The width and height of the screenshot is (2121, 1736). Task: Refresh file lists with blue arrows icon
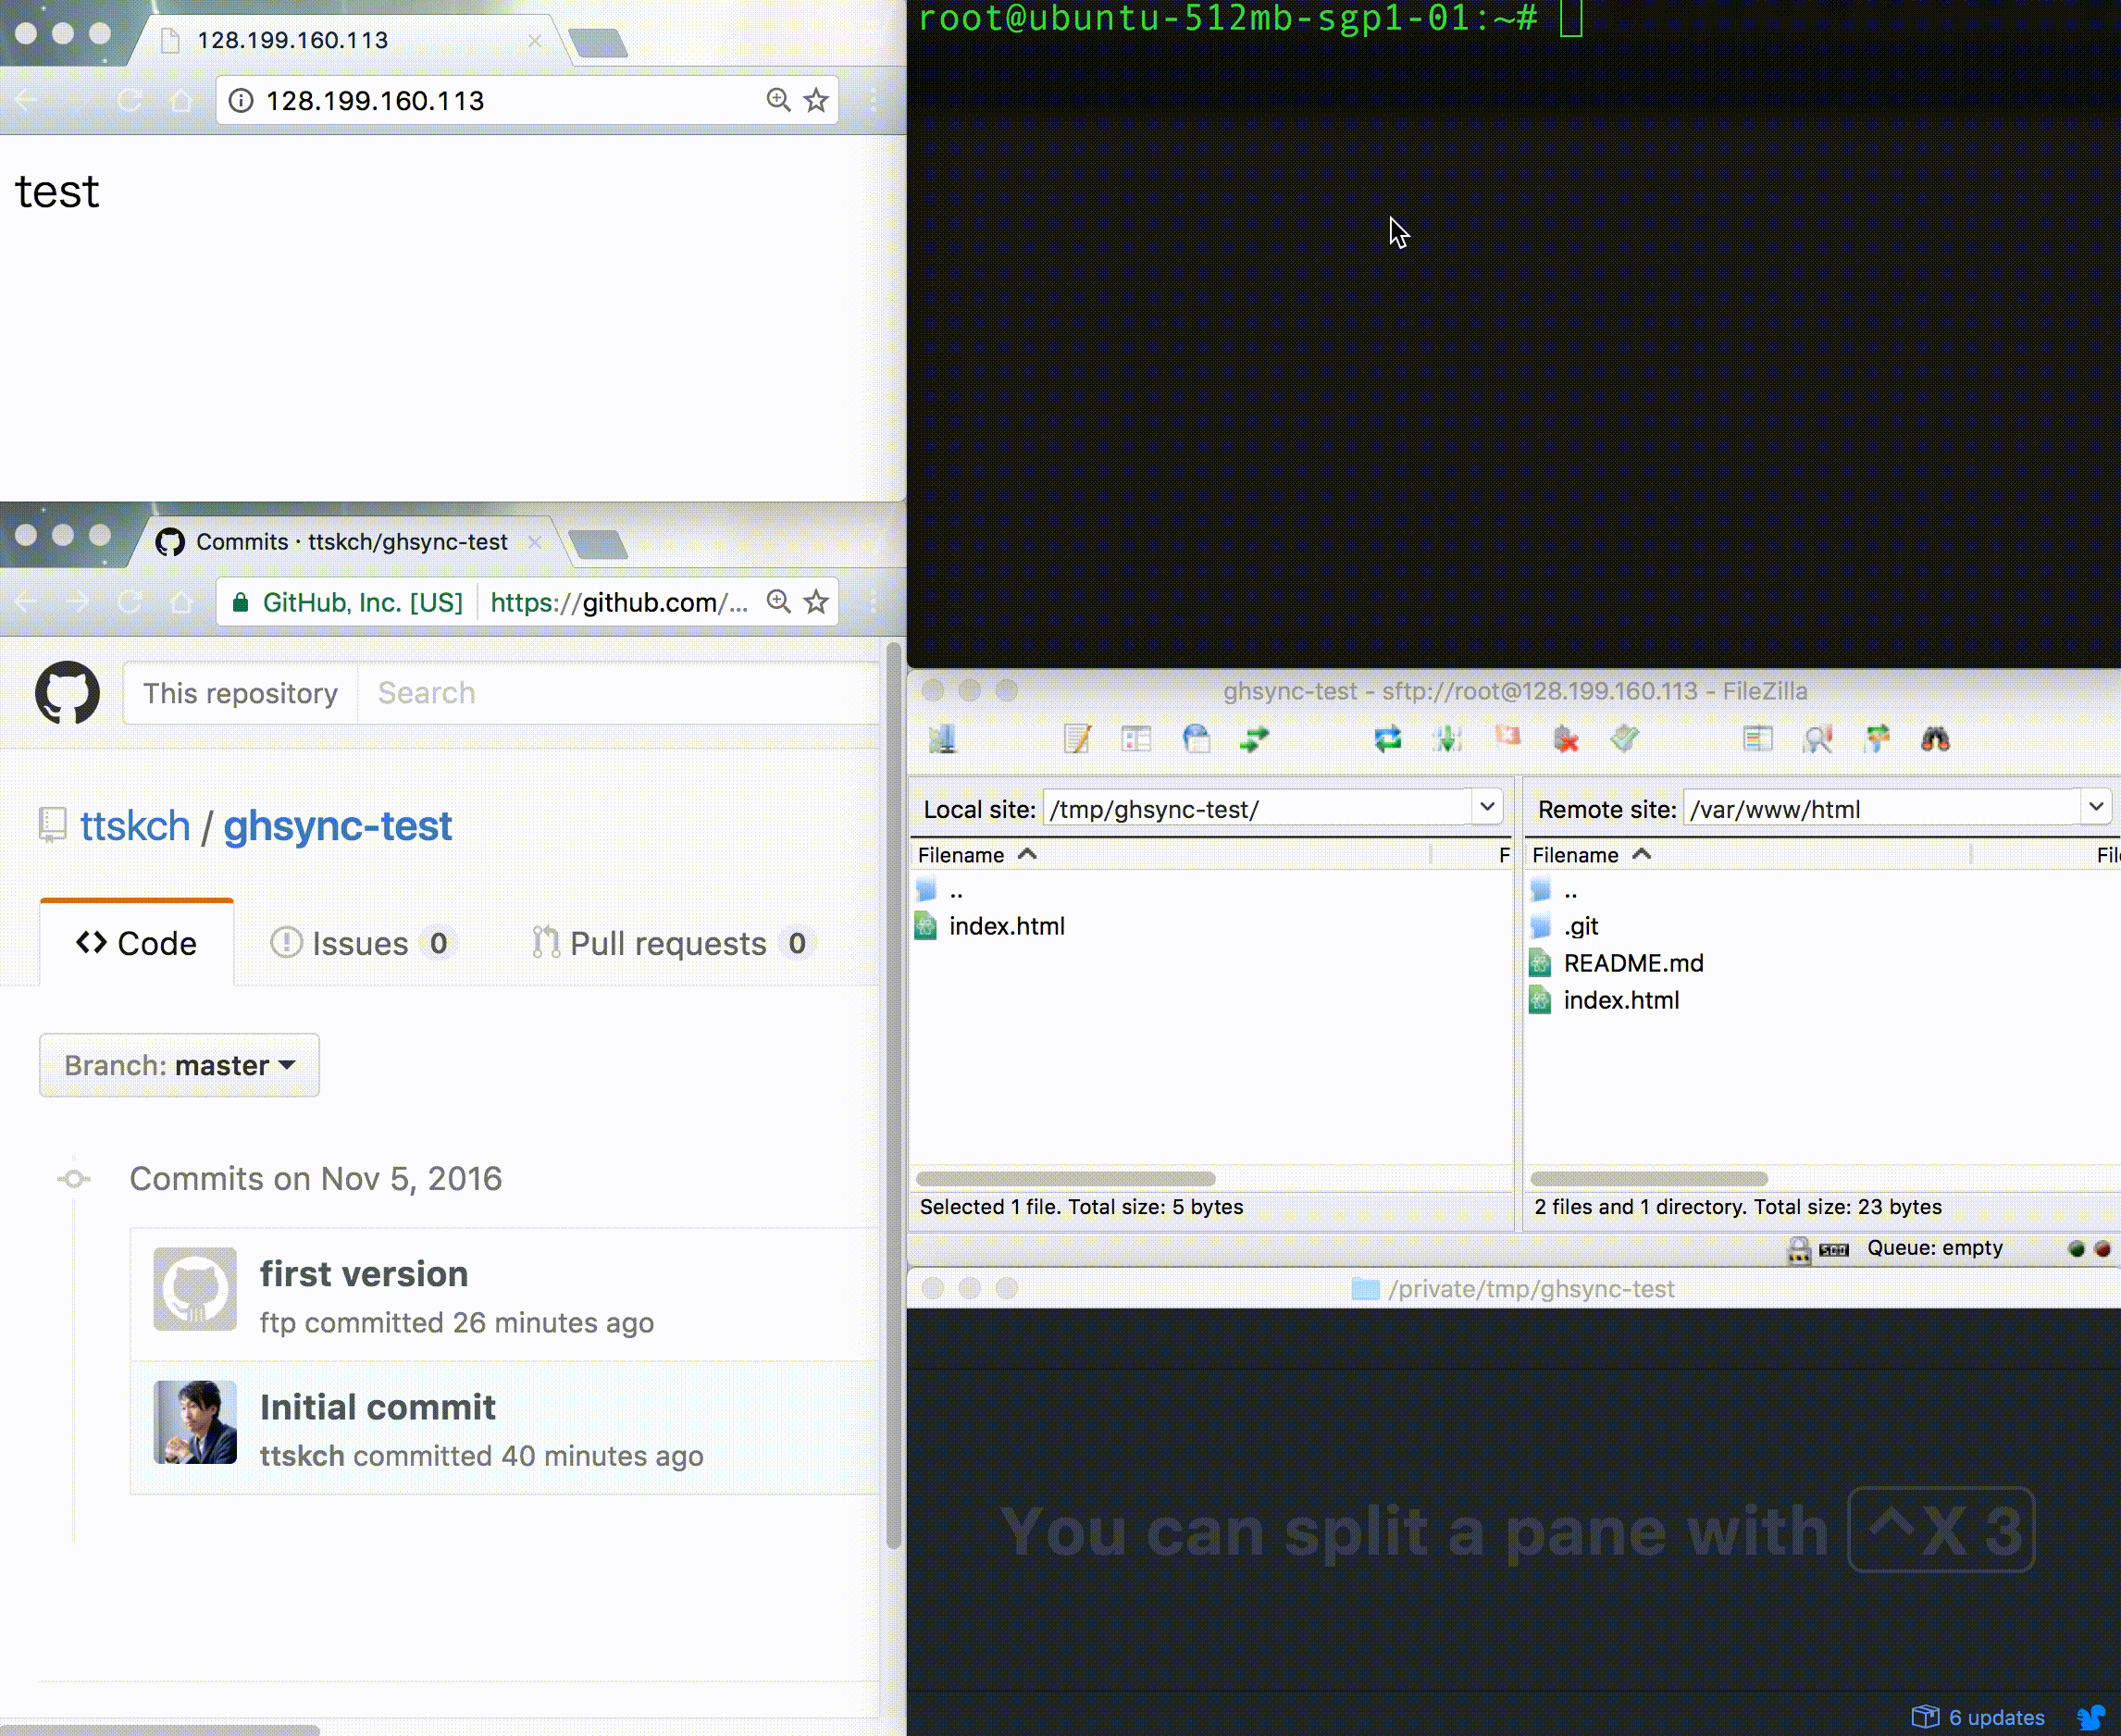[1388, 739]
